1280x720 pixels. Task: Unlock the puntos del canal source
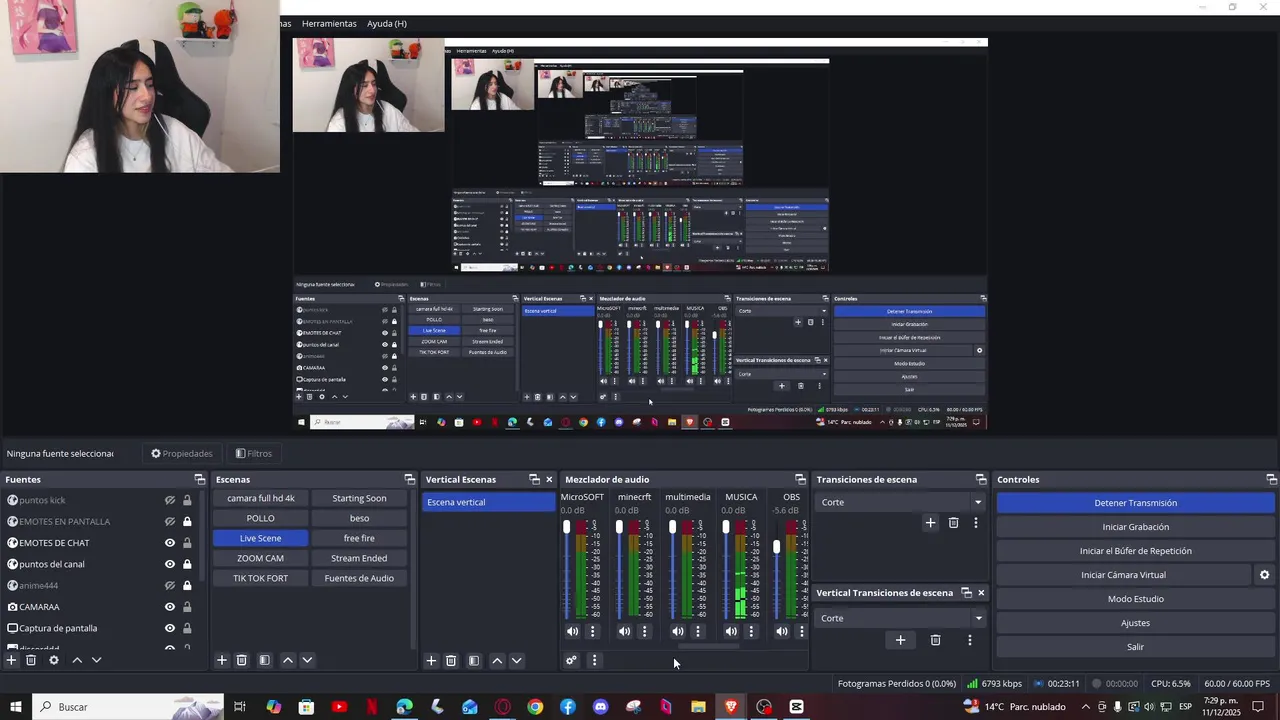tap(187, 564)
